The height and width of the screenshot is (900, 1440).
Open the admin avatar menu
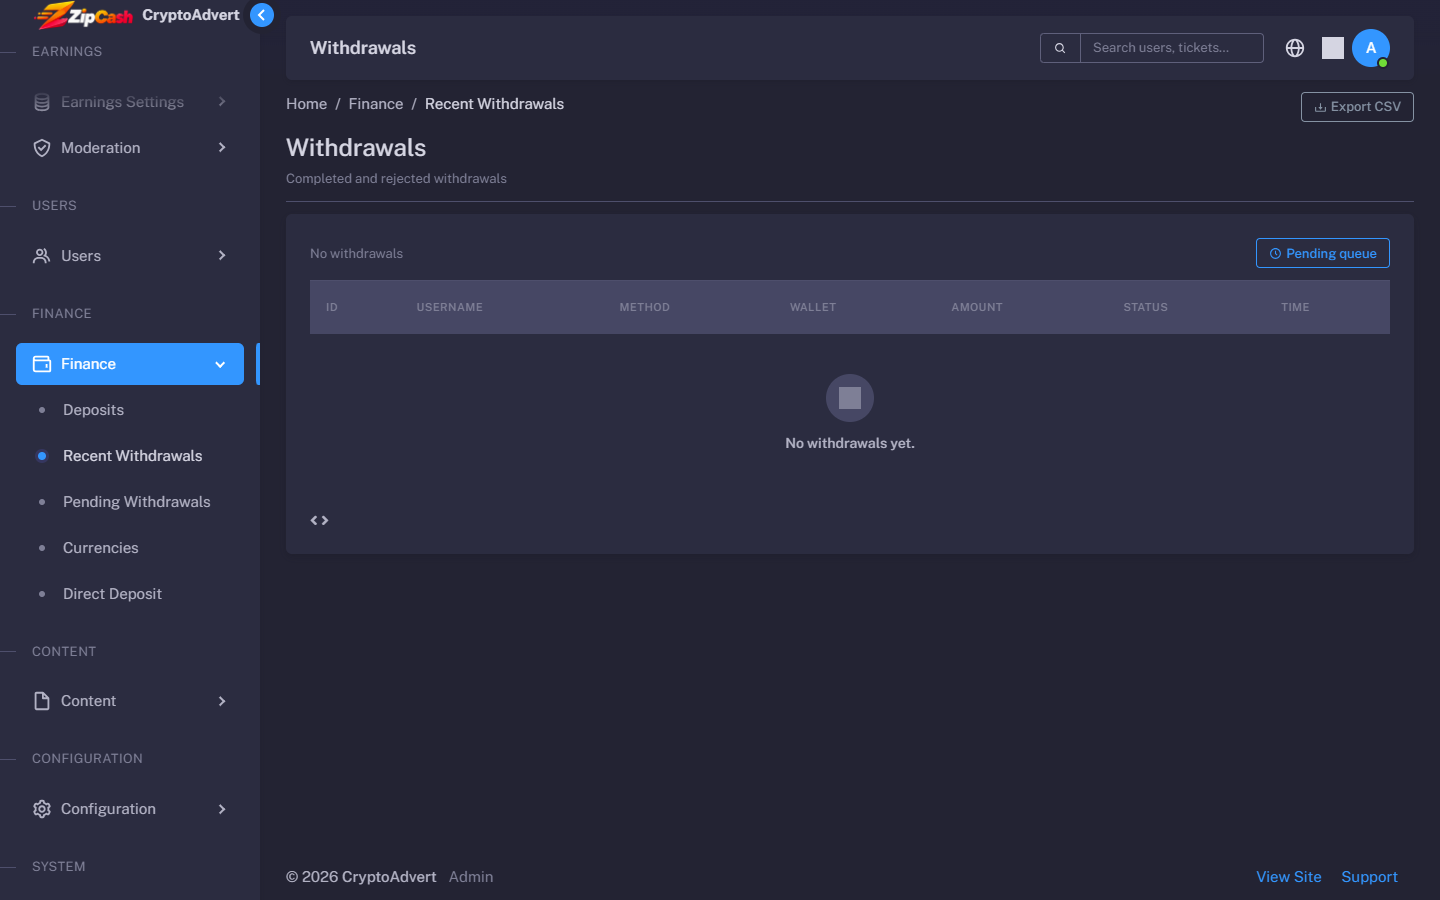coord(1371,48)
